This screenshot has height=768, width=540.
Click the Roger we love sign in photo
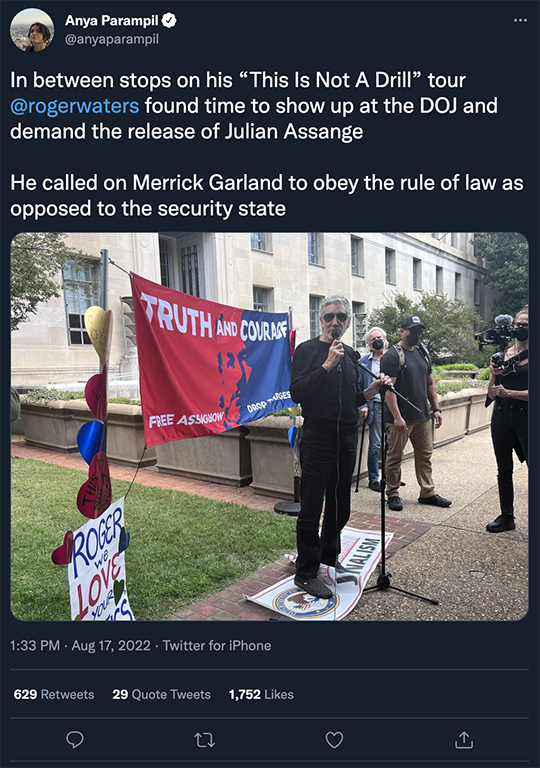[x=100, y=561]
